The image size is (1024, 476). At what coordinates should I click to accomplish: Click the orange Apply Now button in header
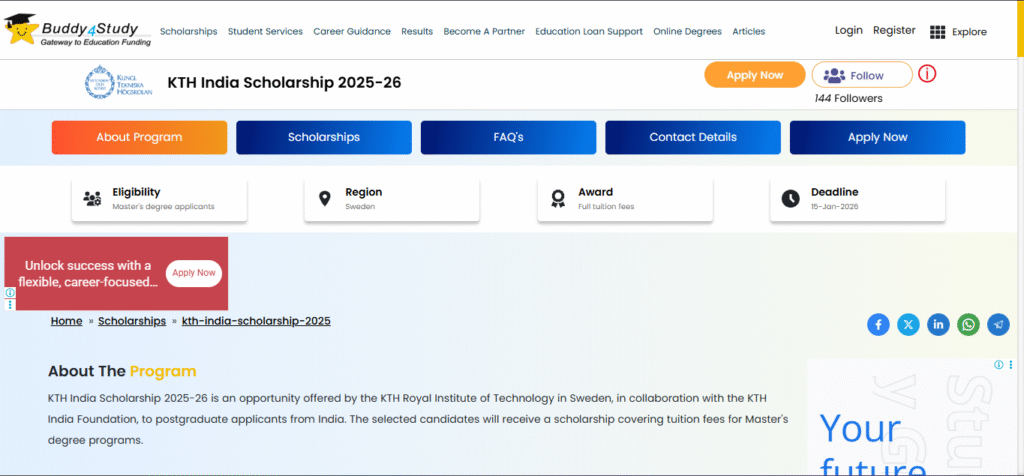click(x=754, y=75)
